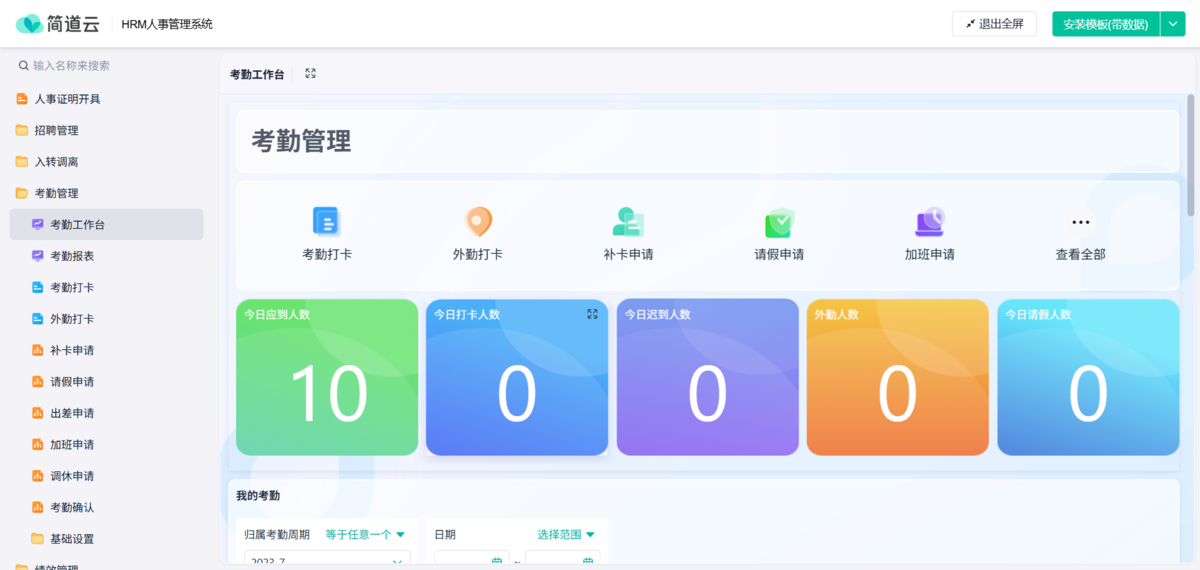This screenshot has width=1200, height=570.
Task: Click the 考勤报表 dashboard icon
Action: coord(38,256)
